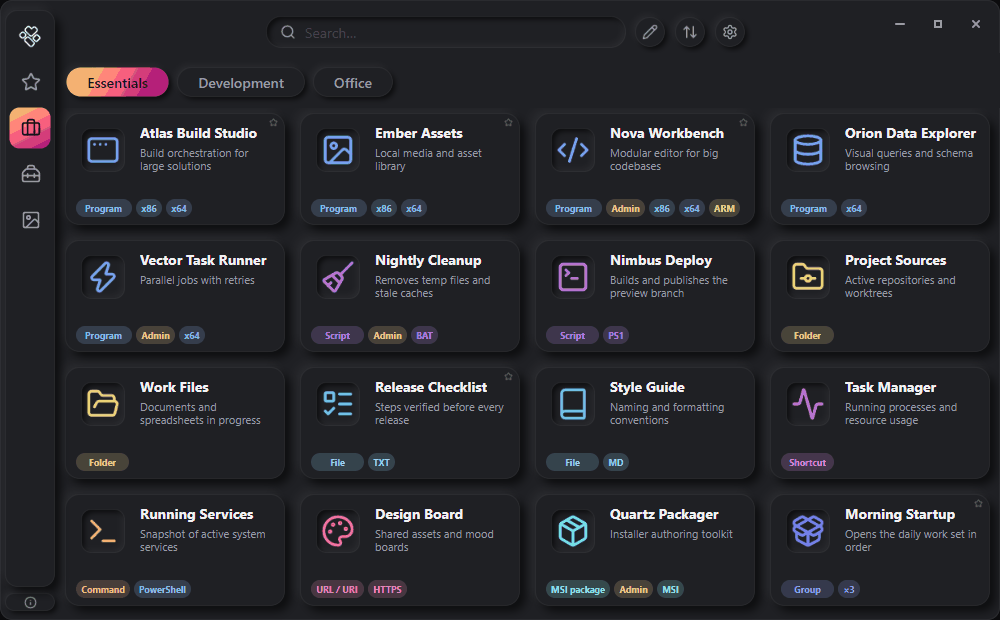Open settings with the gear button

(x=730, y=32)
